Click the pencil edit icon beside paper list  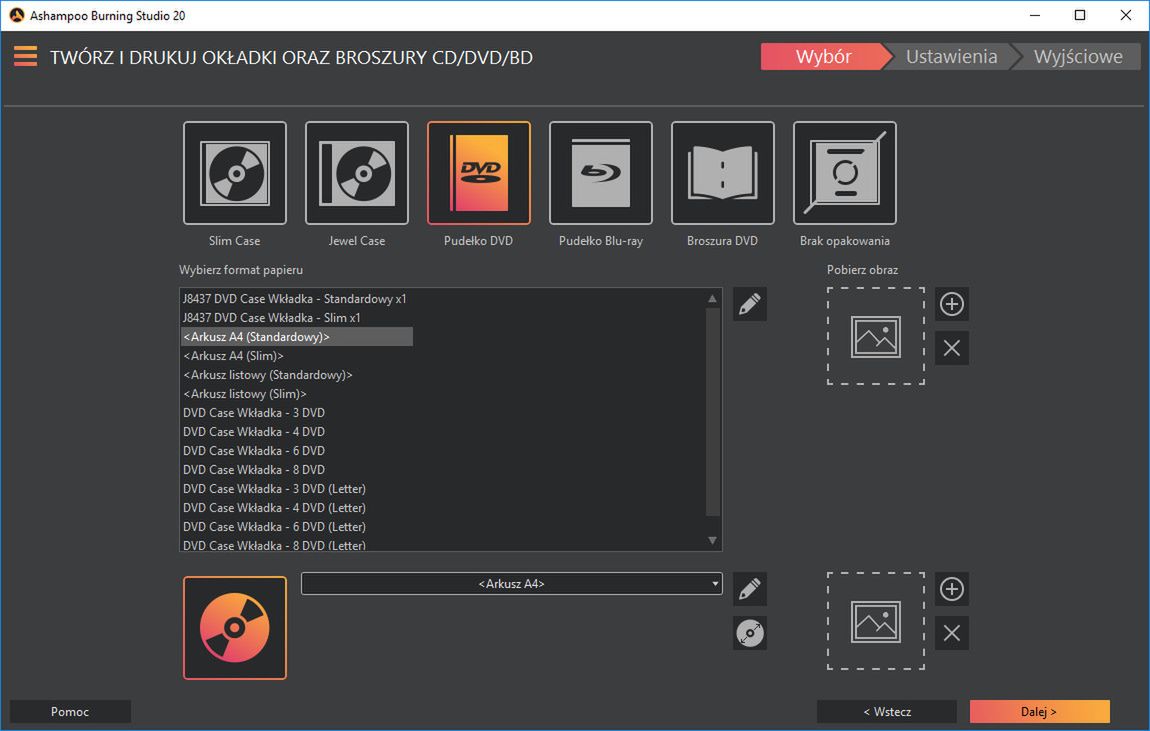[750, 304]
